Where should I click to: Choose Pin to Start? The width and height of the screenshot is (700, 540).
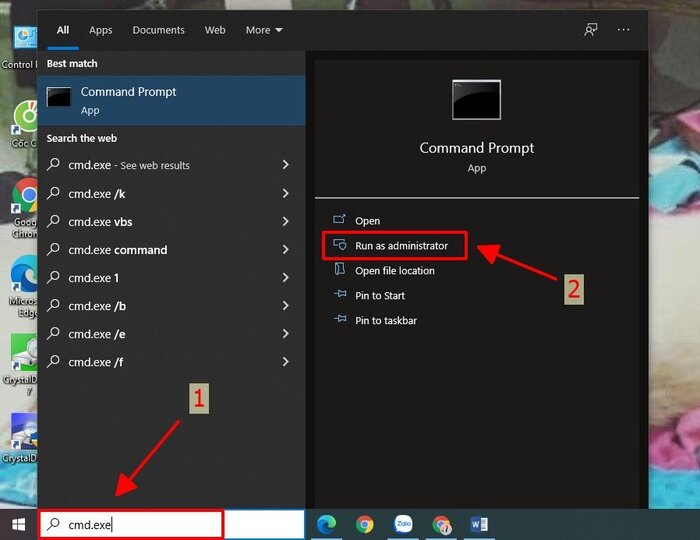380,296
